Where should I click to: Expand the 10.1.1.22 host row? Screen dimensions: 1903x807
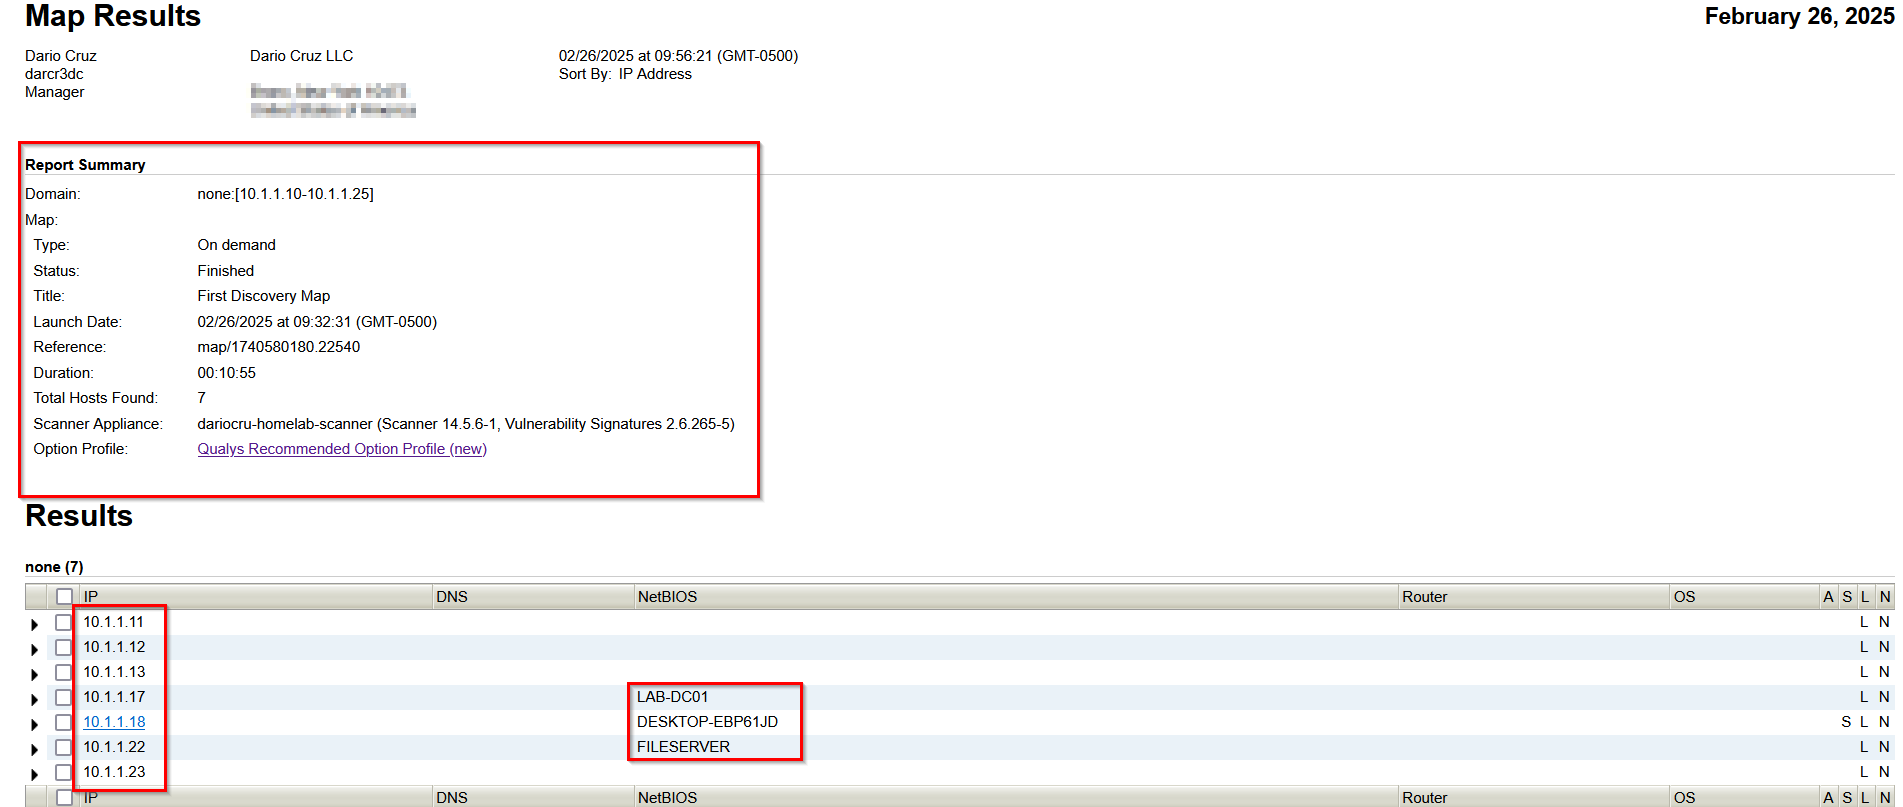pos(35,749)
